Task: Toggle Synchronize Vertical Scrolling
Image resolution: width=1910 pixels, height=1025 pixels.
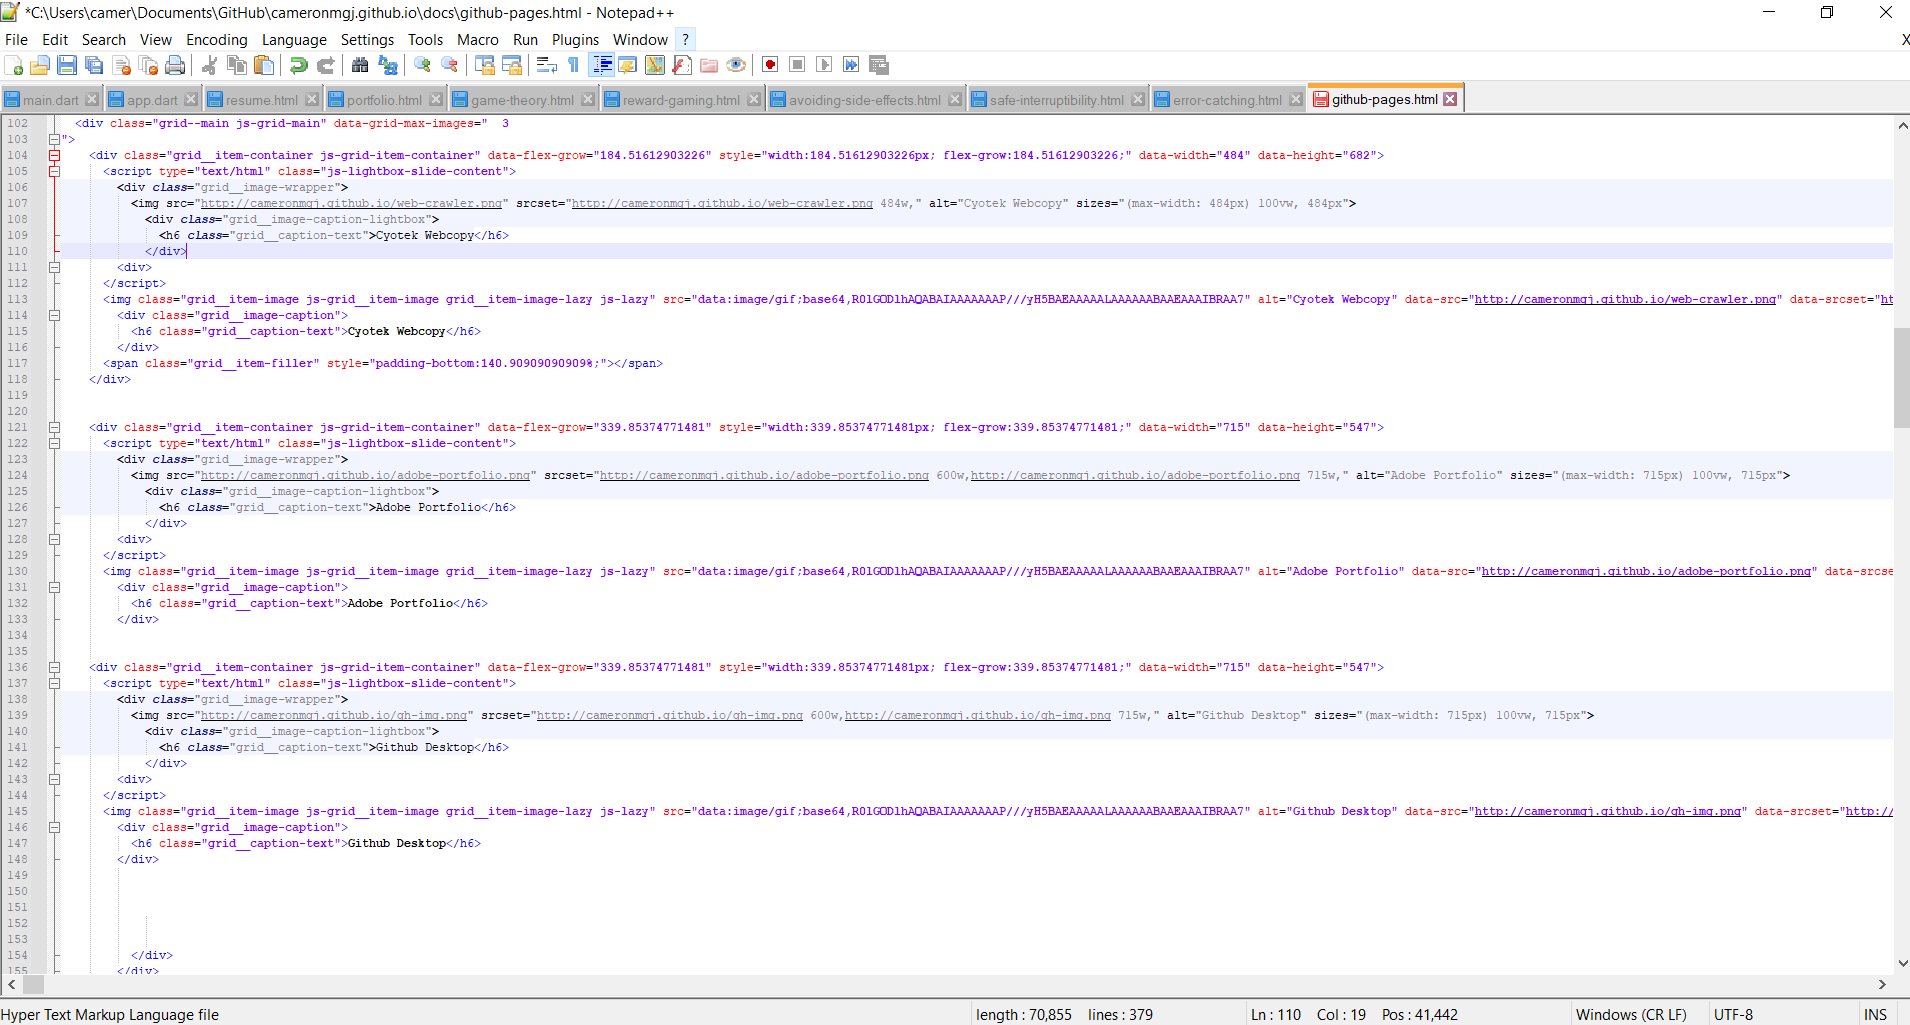Action: (485, 65)
